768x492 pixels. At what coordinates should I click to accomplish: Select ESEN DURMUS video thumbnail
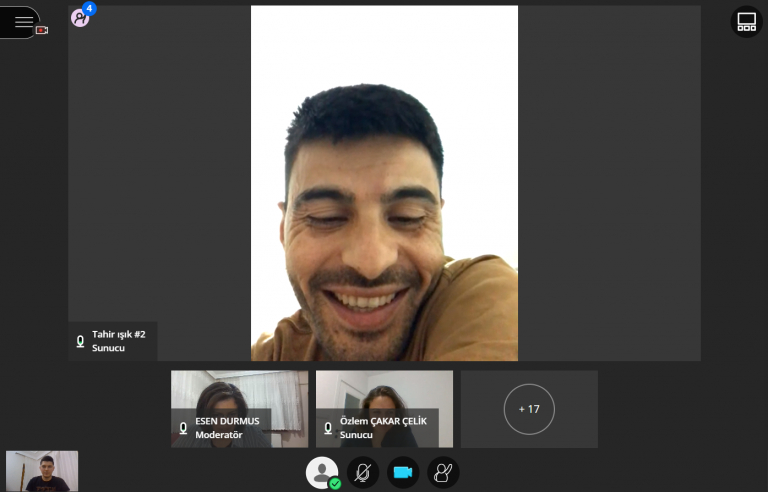240,409
